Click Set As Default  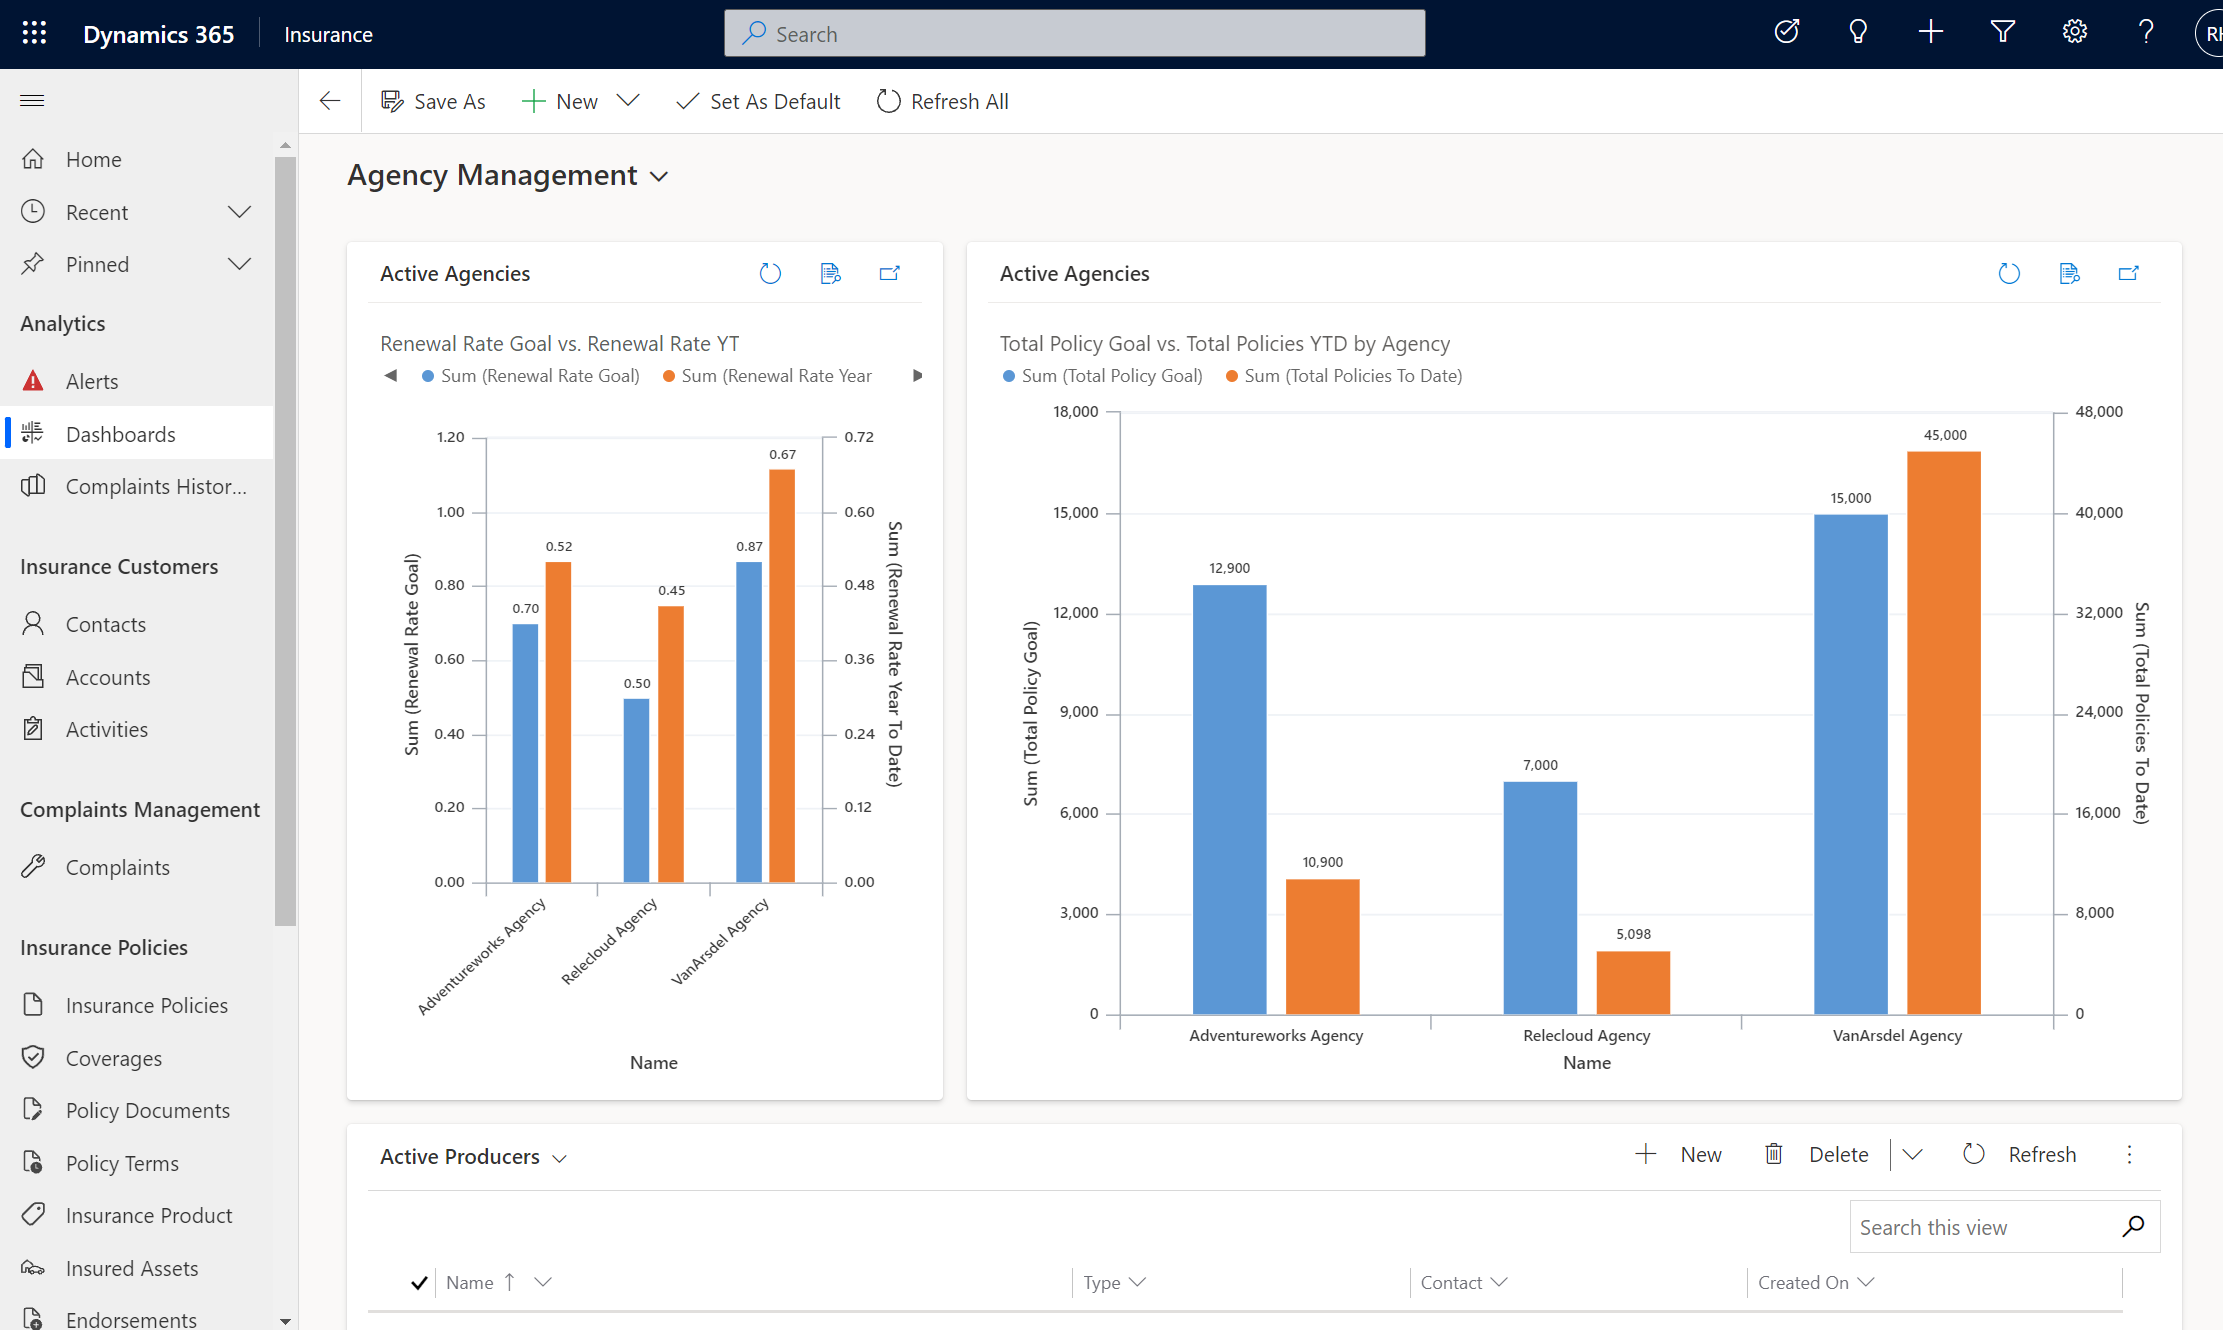758,101
